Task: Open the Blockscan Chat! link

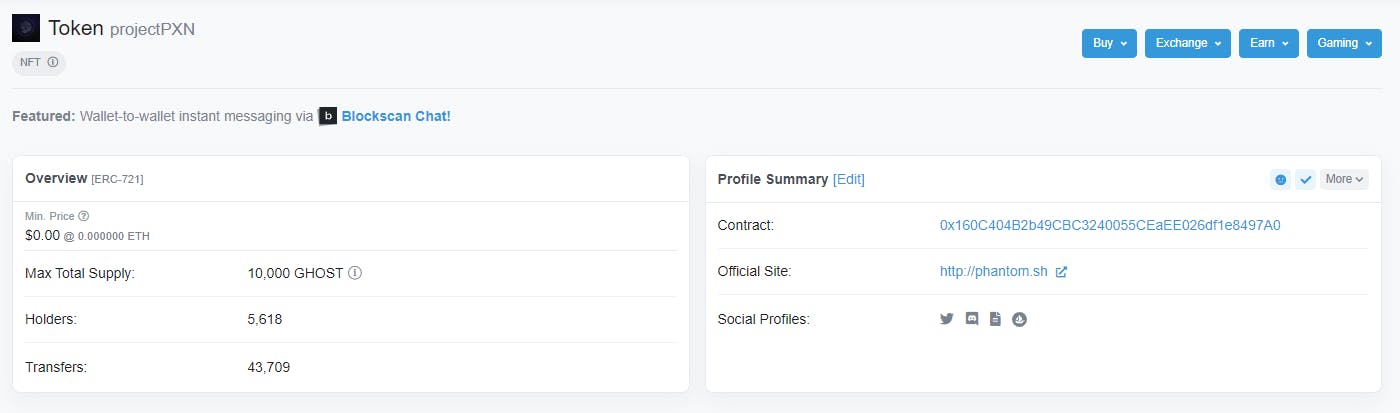Action: [x=396, y=116]
